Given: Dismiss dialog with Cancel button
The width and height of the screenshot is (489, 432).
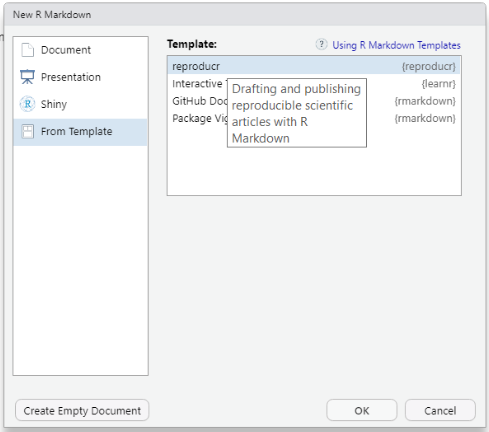Looking at the screenshot, I should click(x=440, y=410).
